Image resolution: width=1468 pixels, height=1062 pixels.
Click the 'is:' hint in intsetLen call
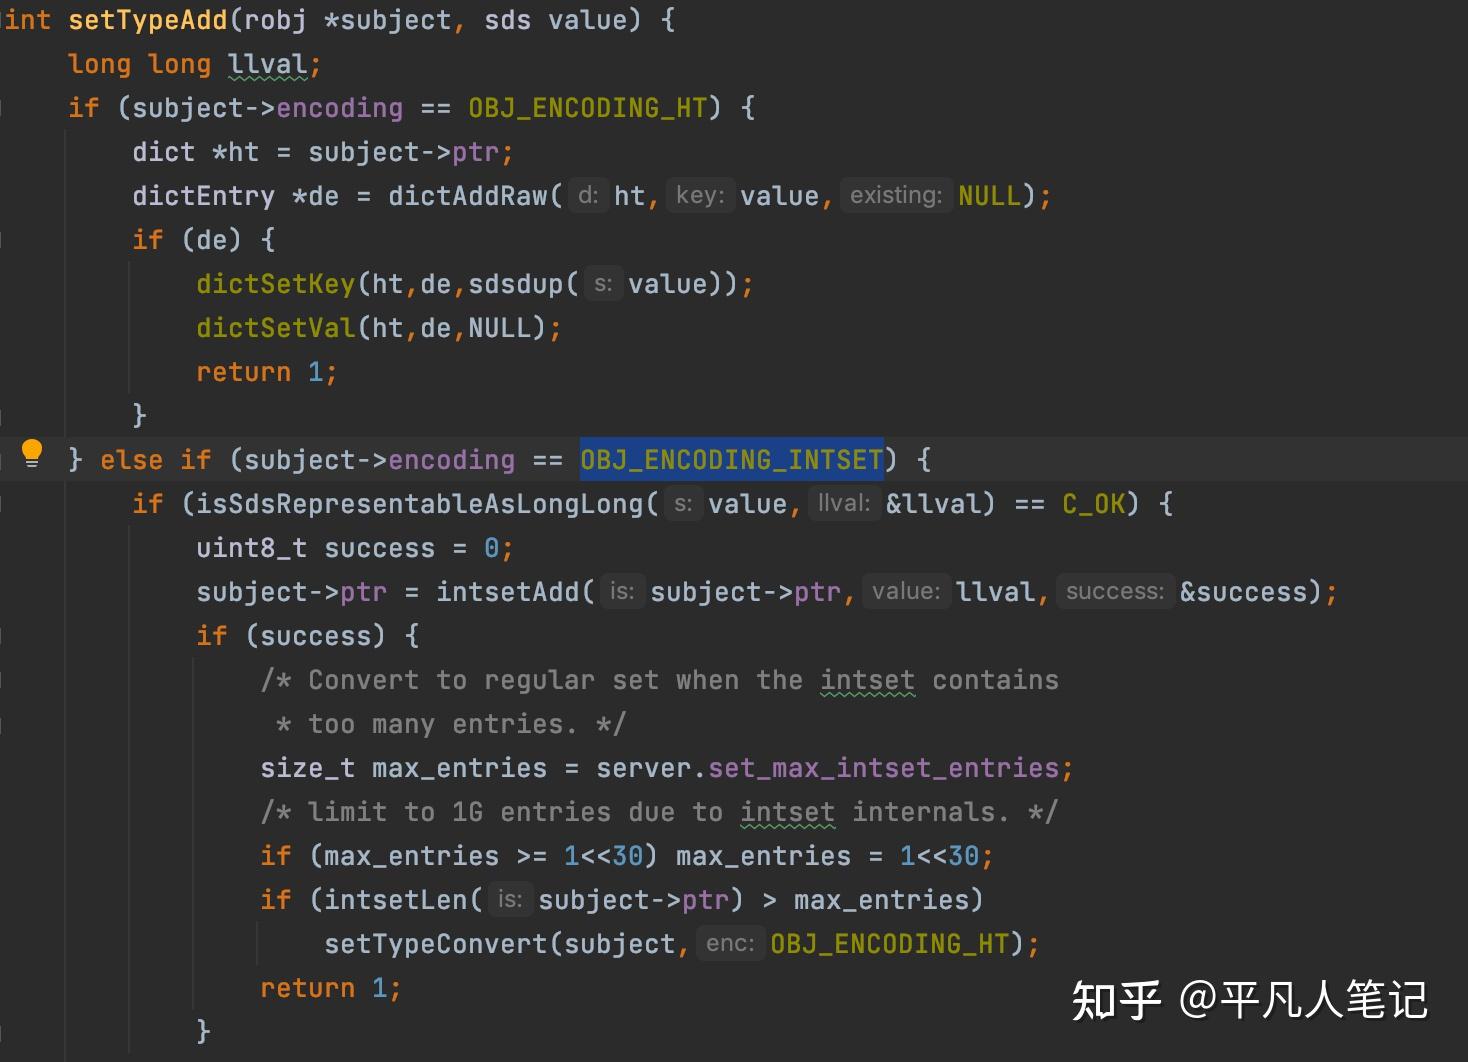click(510, 899)
